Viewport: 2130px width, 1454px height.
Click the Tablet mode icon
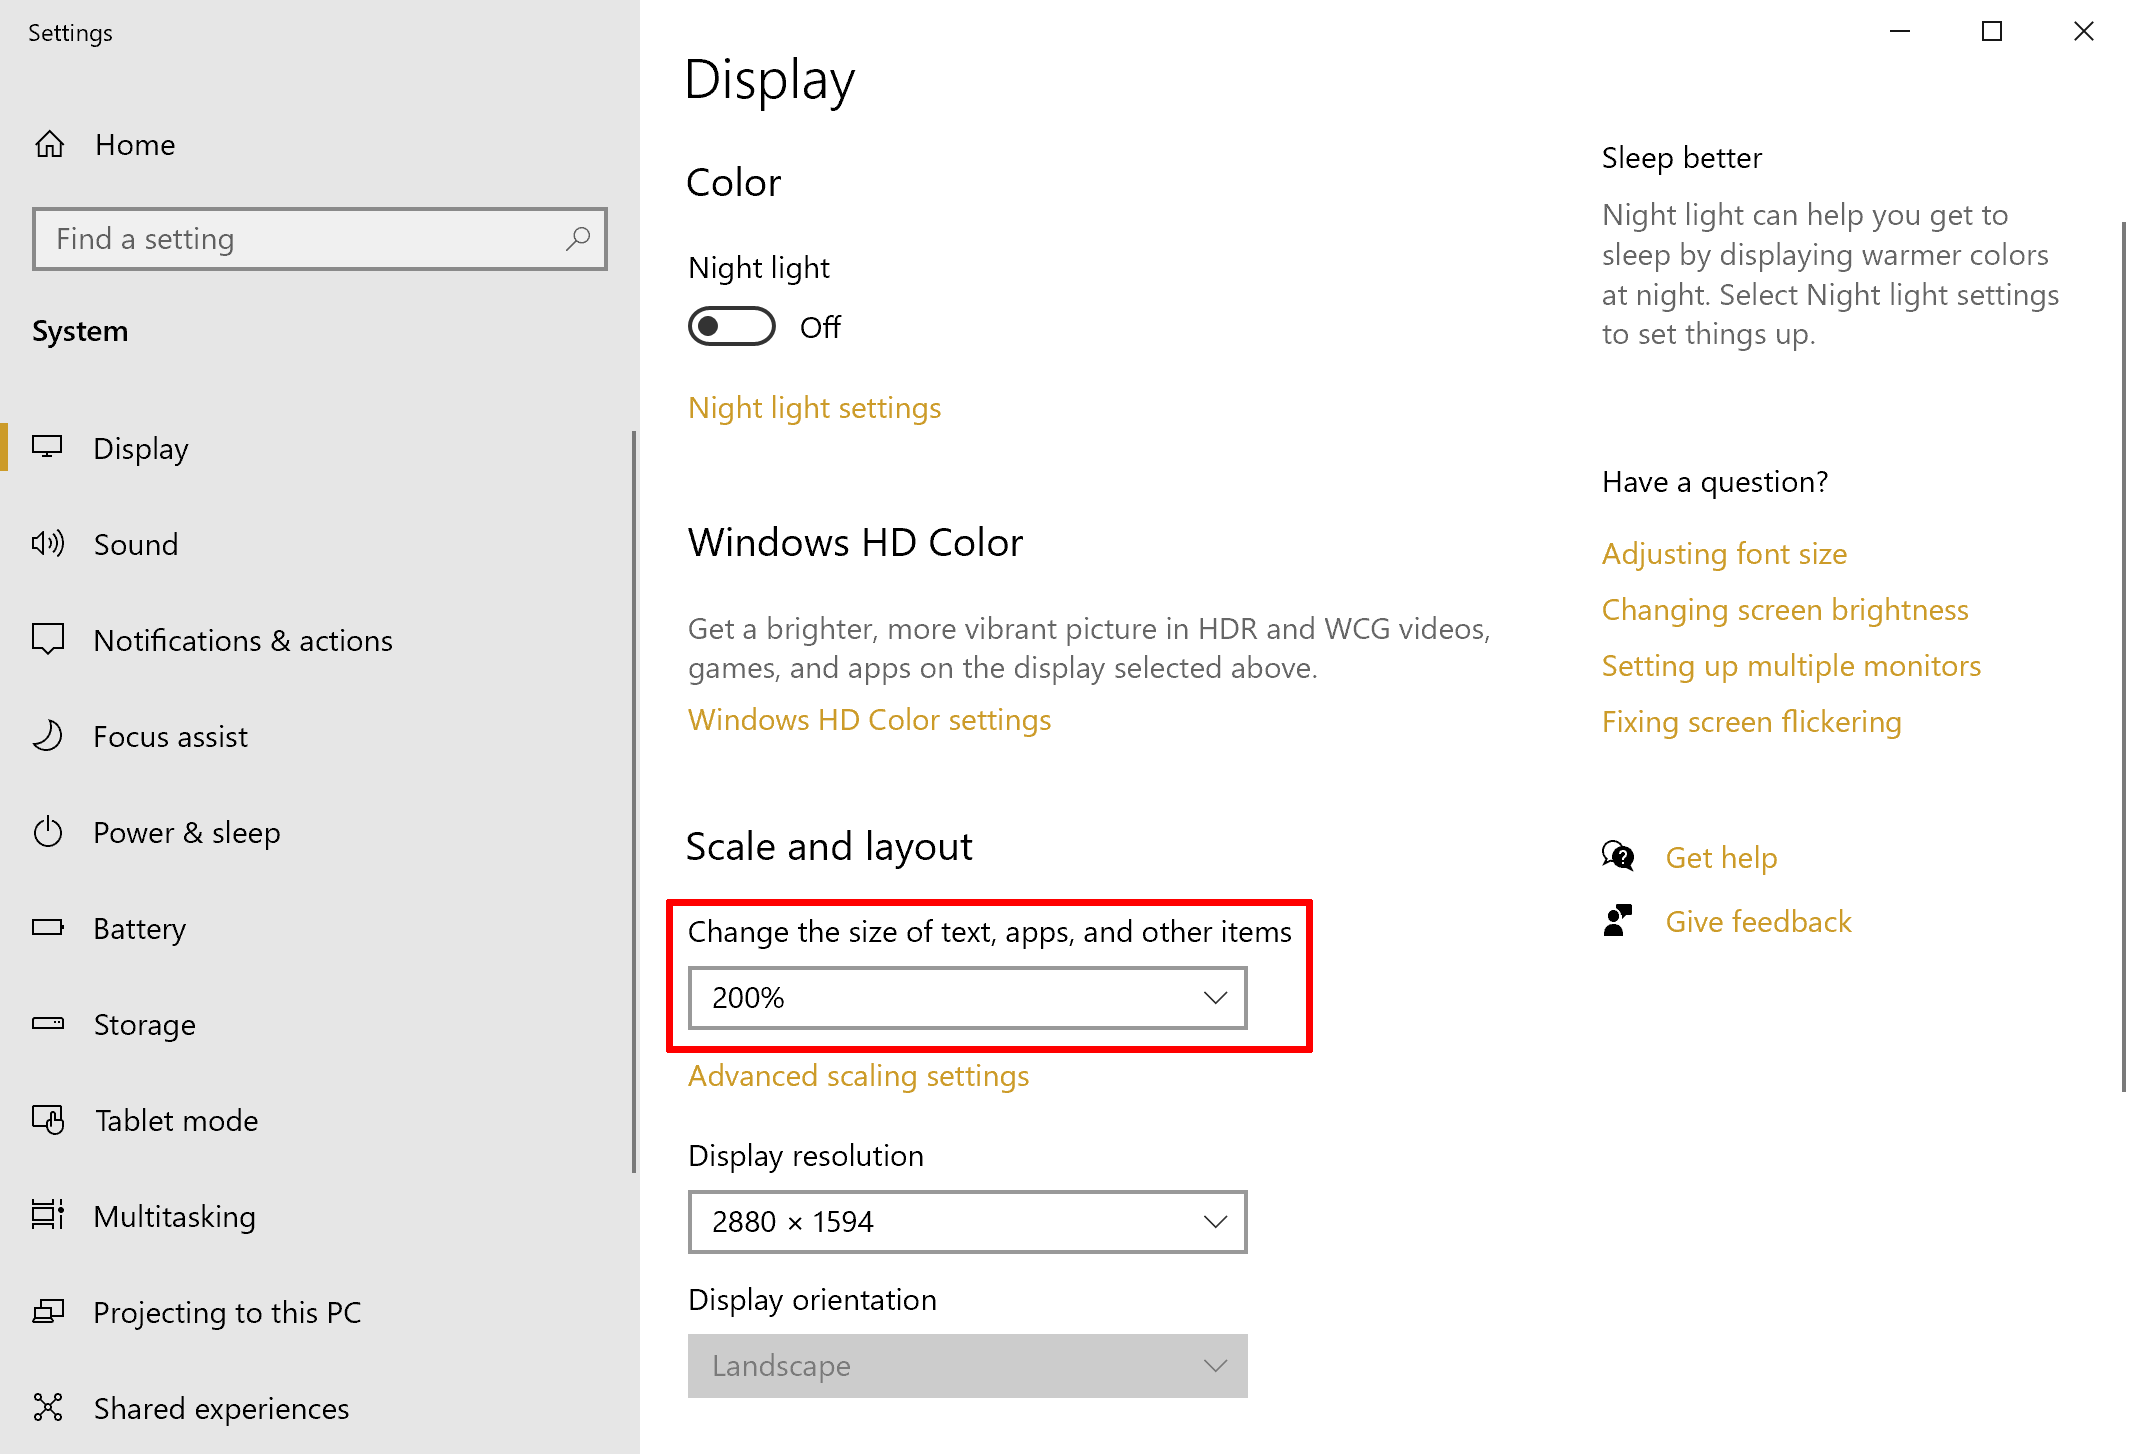coord(48,1120)
